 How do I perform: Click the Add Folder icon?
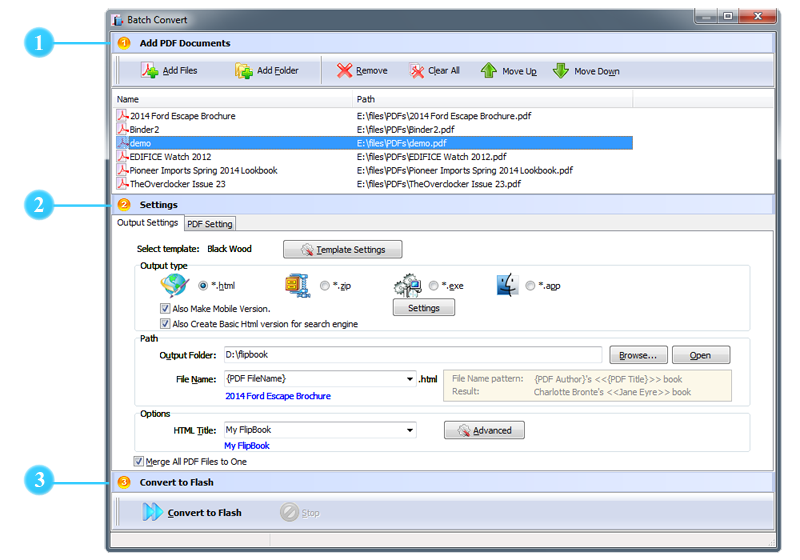point(244,71)
